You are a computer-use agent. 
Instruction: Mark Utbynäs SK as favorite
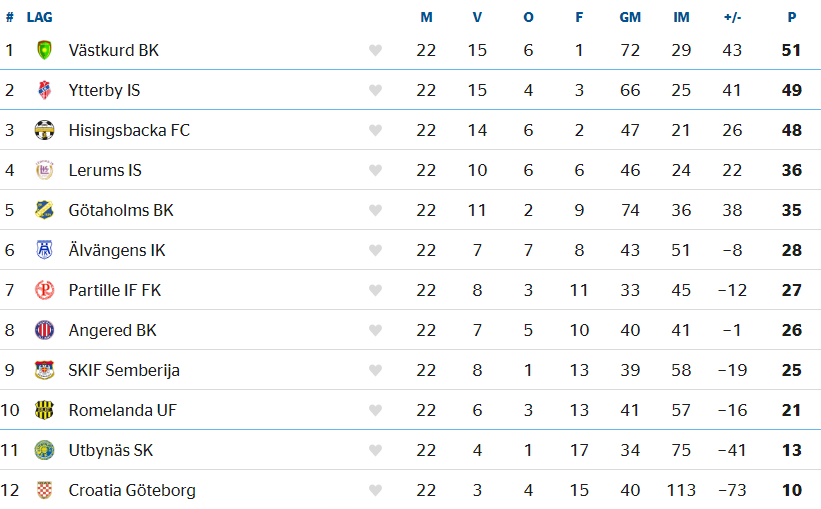[375, 450]
